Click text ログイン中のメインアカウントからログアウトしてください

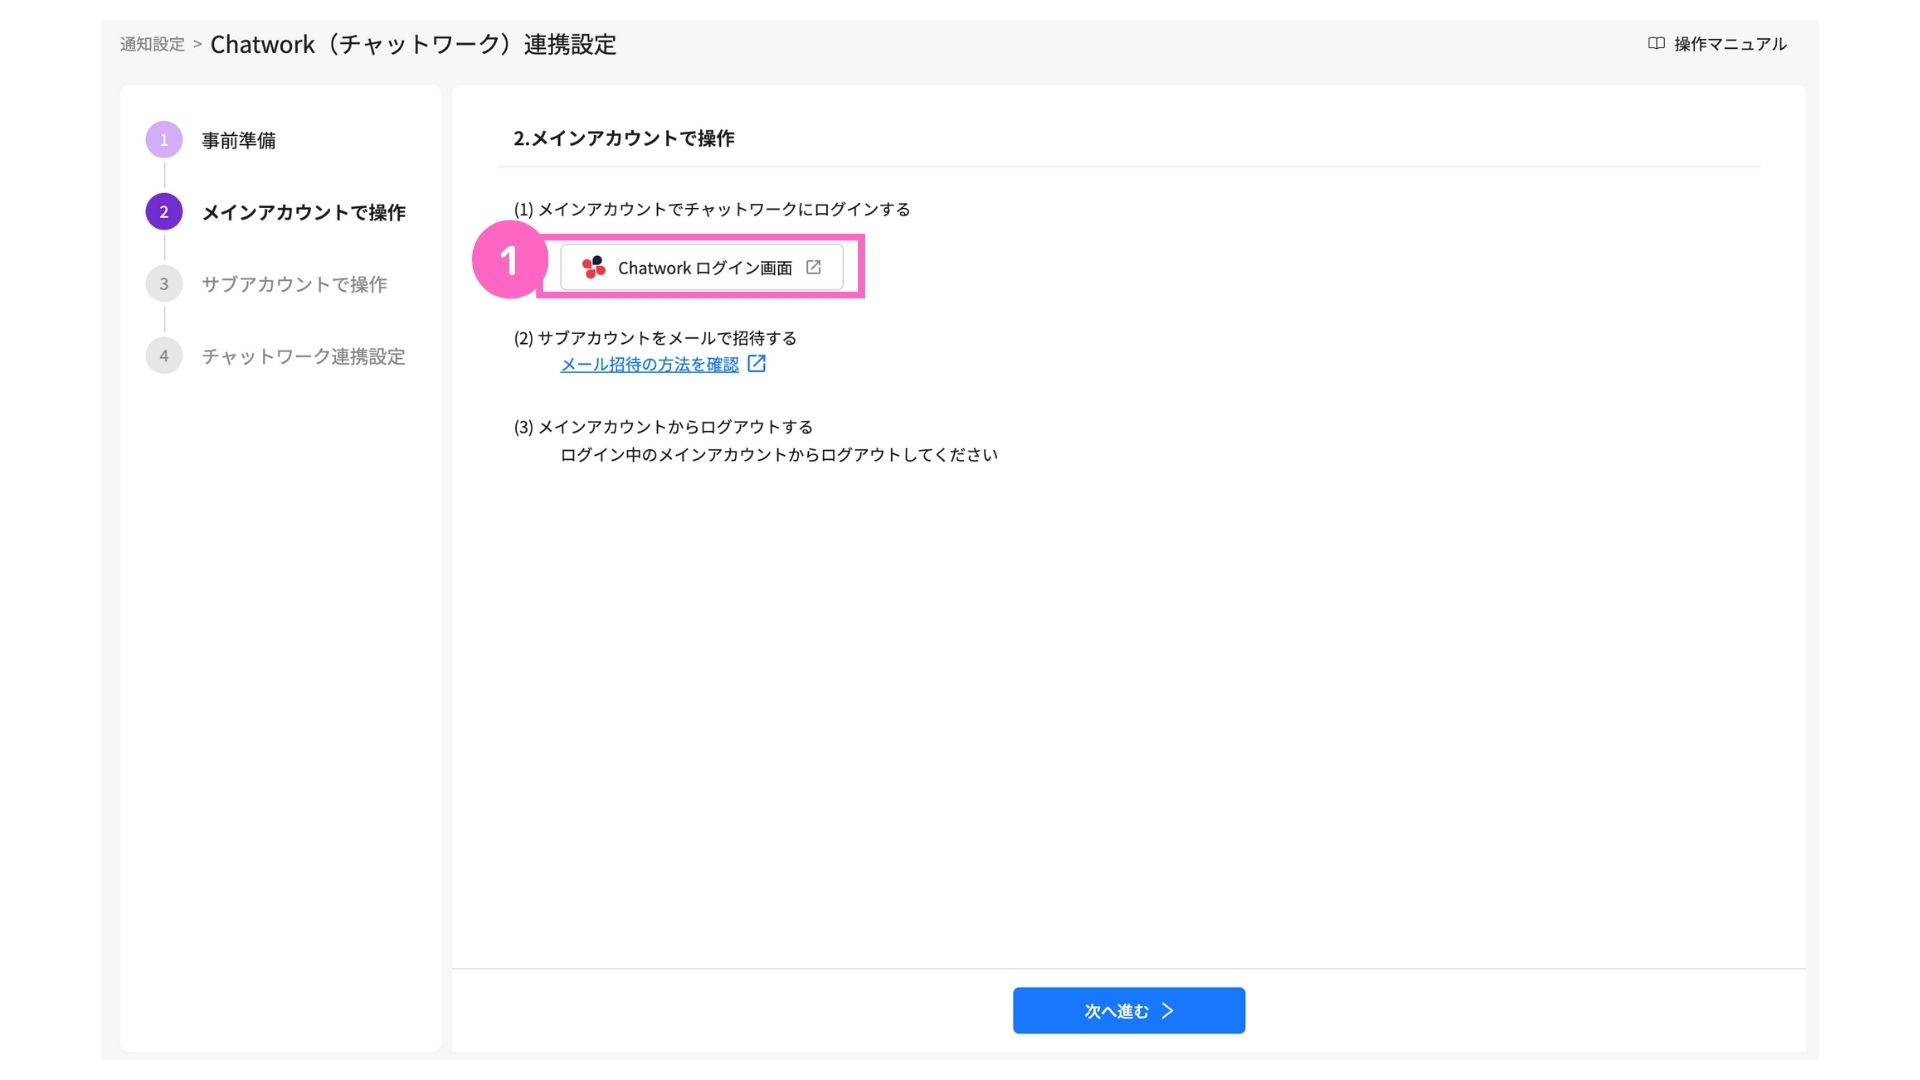point(779,456)
